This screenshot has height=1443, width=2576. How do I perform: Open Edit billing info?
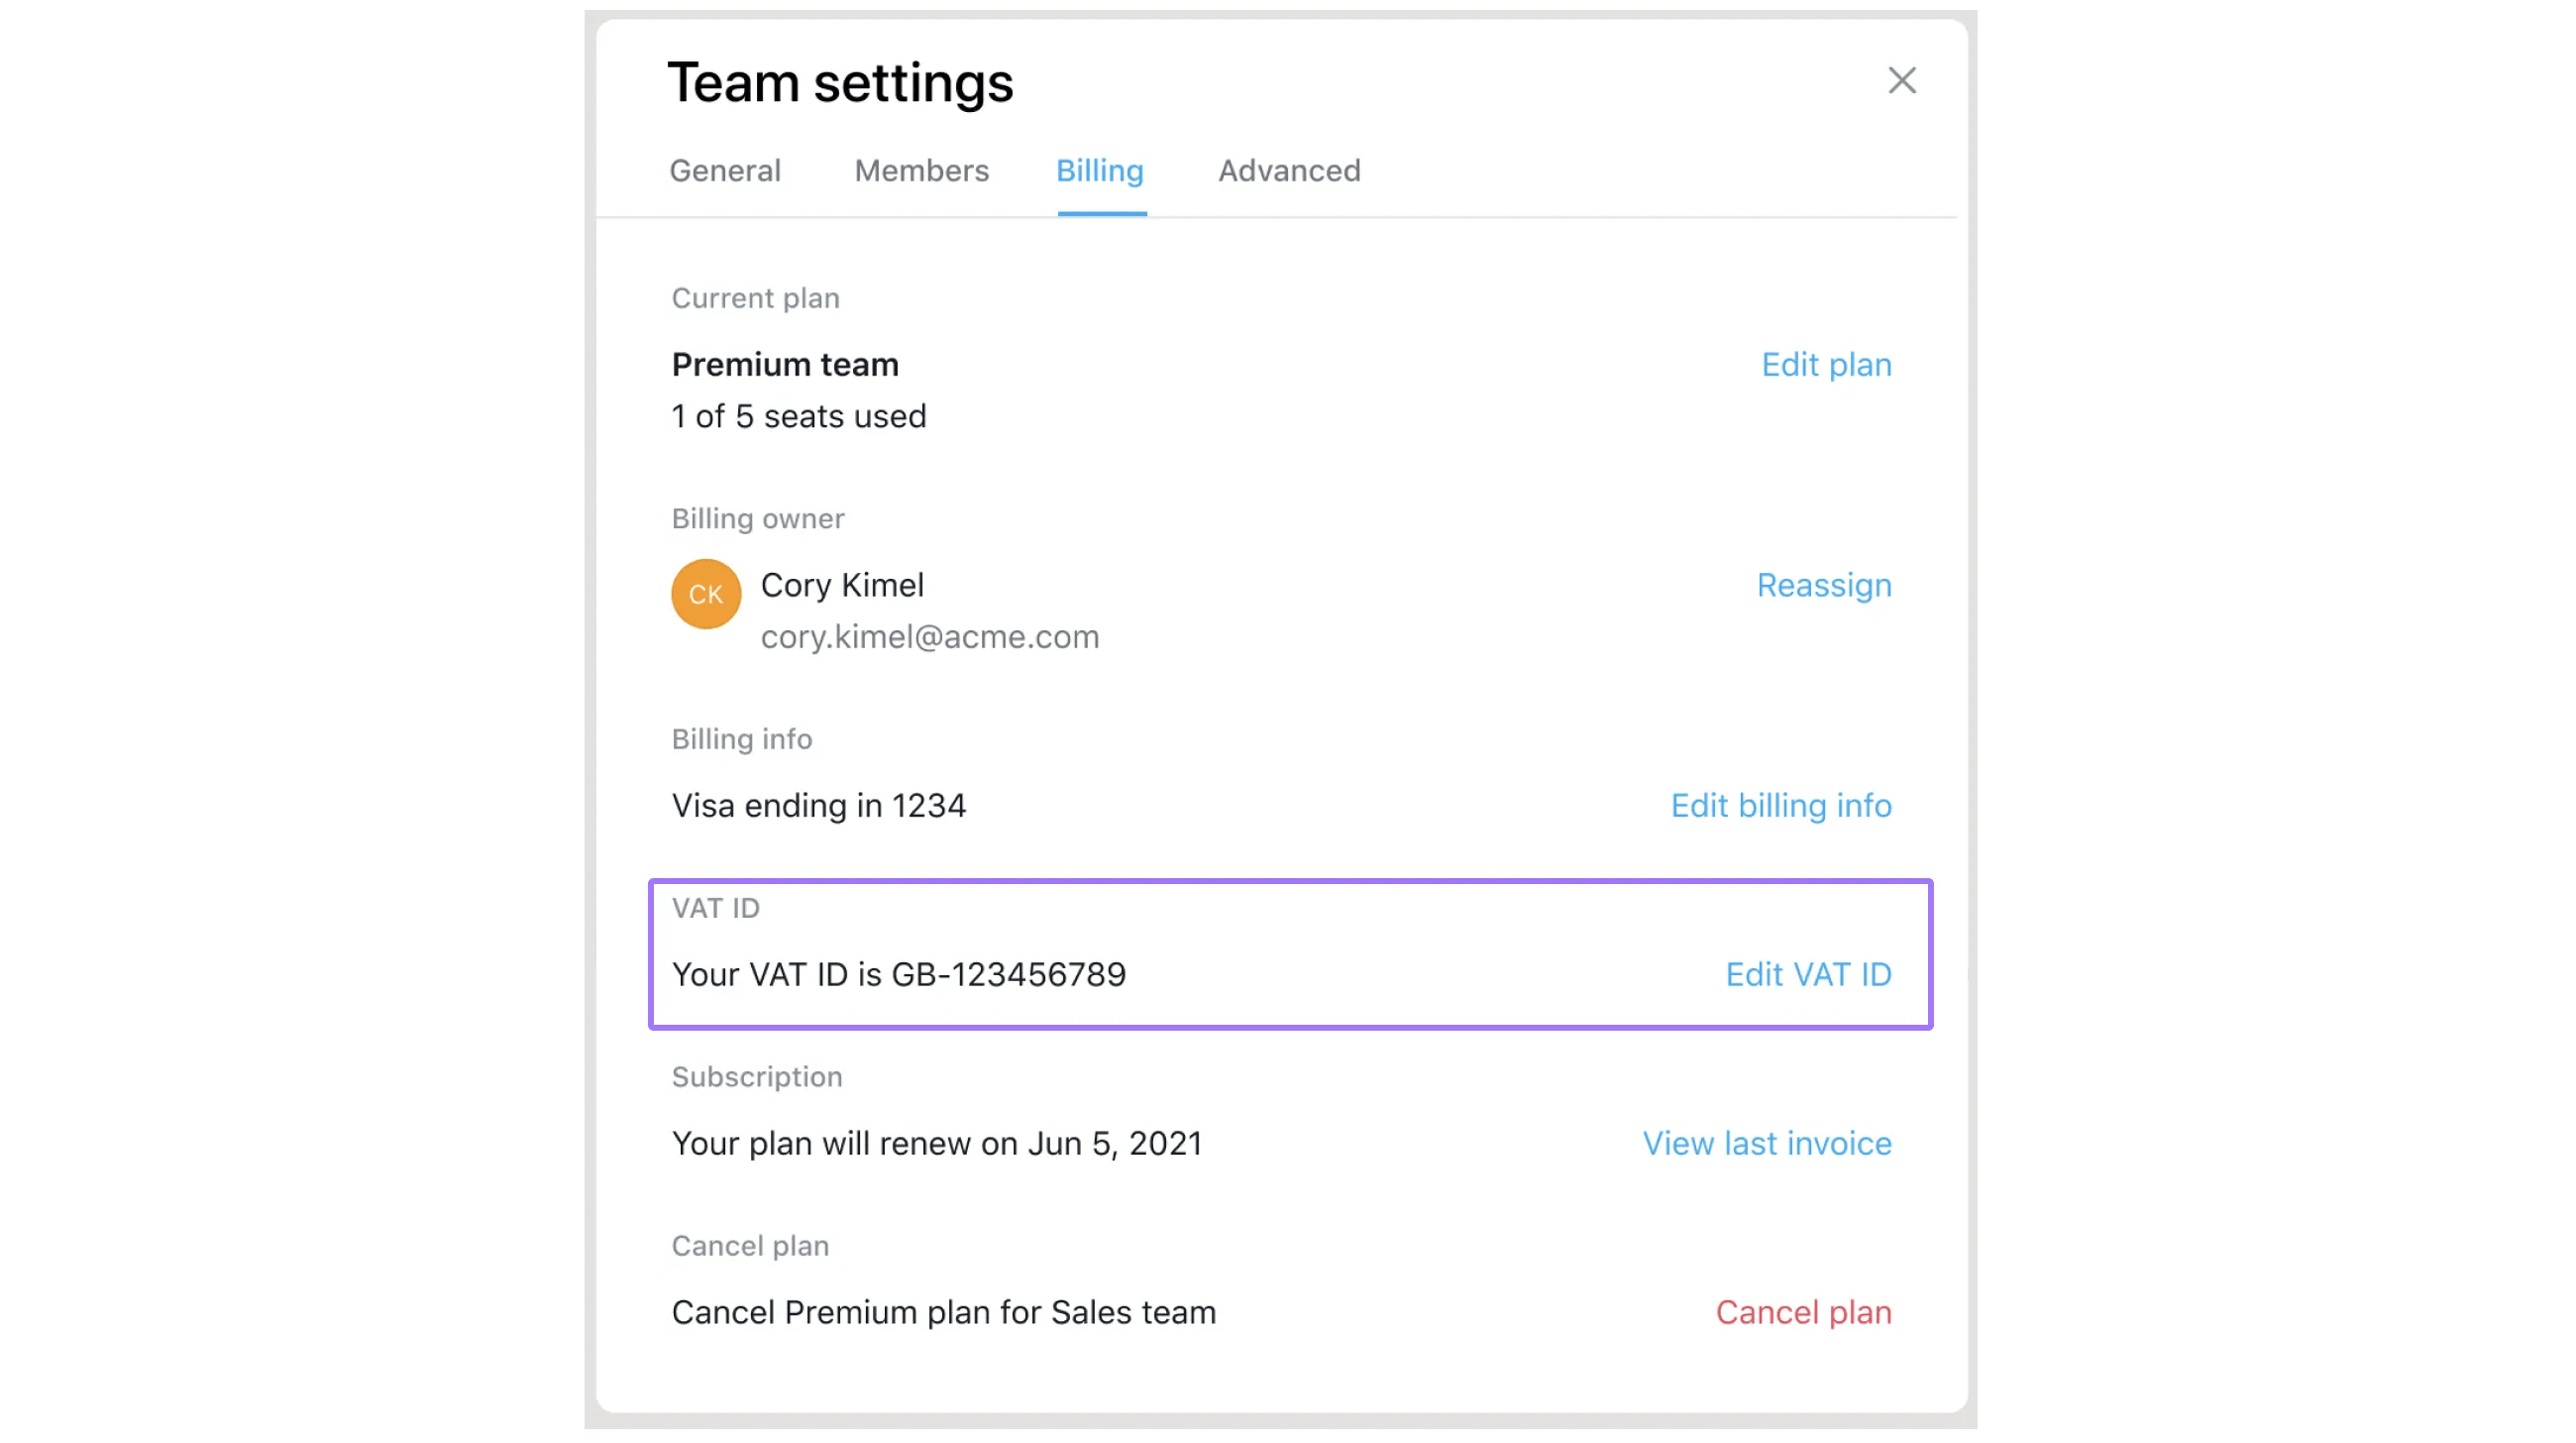pyautogui.click(x=1781, y=806)
